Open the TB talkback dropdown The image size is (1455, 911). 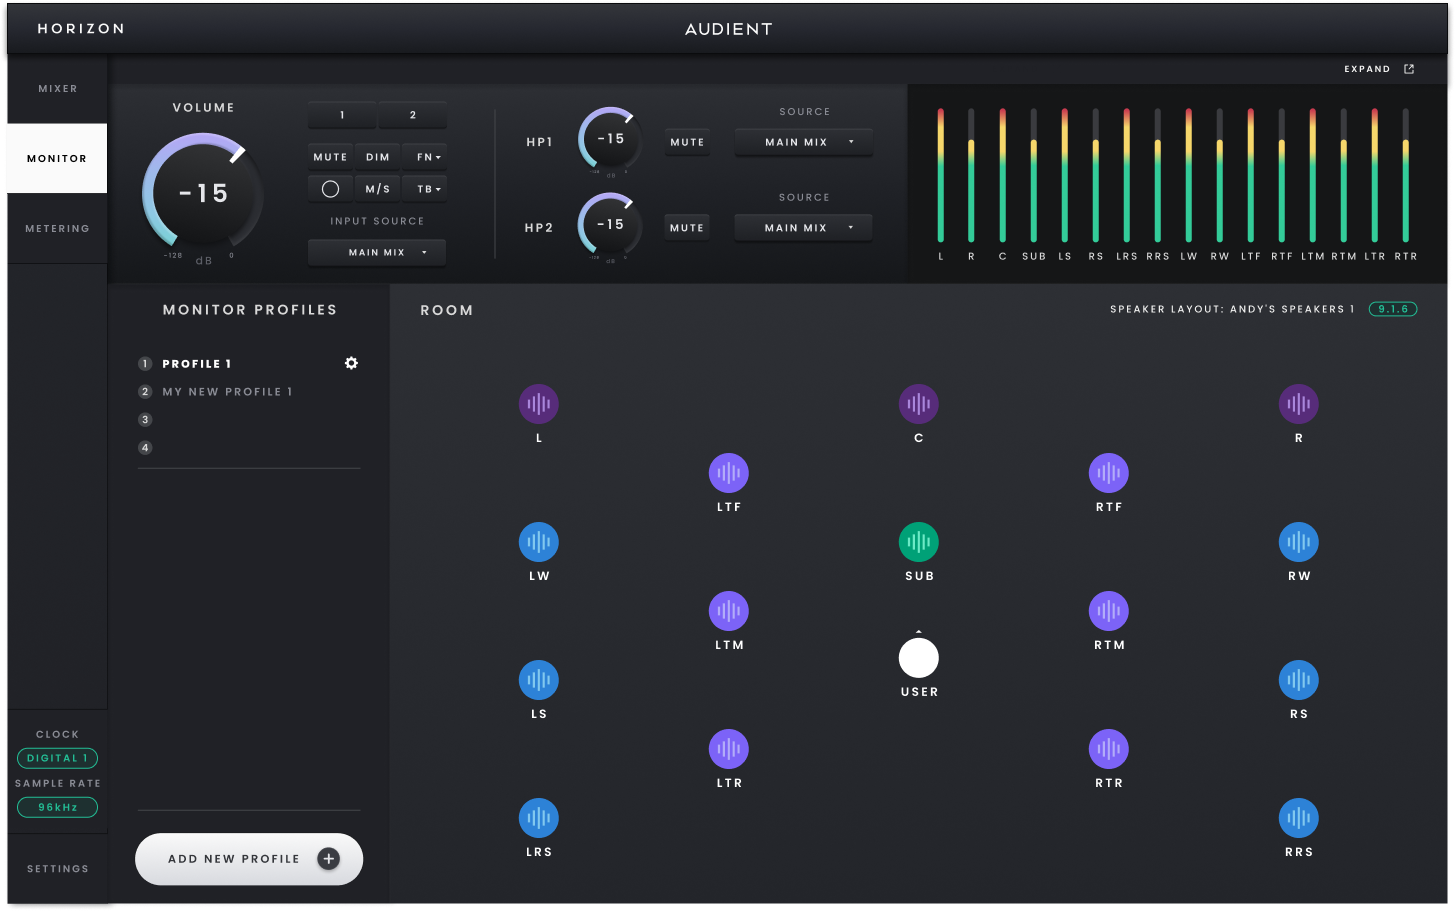pyautogui.click(x=425, y=189)
